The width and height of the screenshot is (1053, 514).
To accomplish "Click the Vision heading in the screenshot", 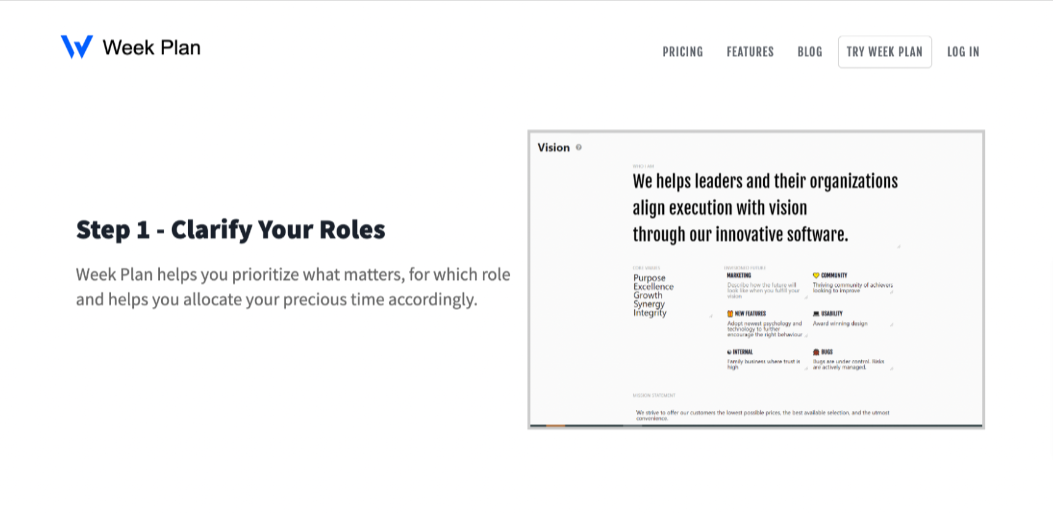I will pyautogui.click(x=553, y=147).
